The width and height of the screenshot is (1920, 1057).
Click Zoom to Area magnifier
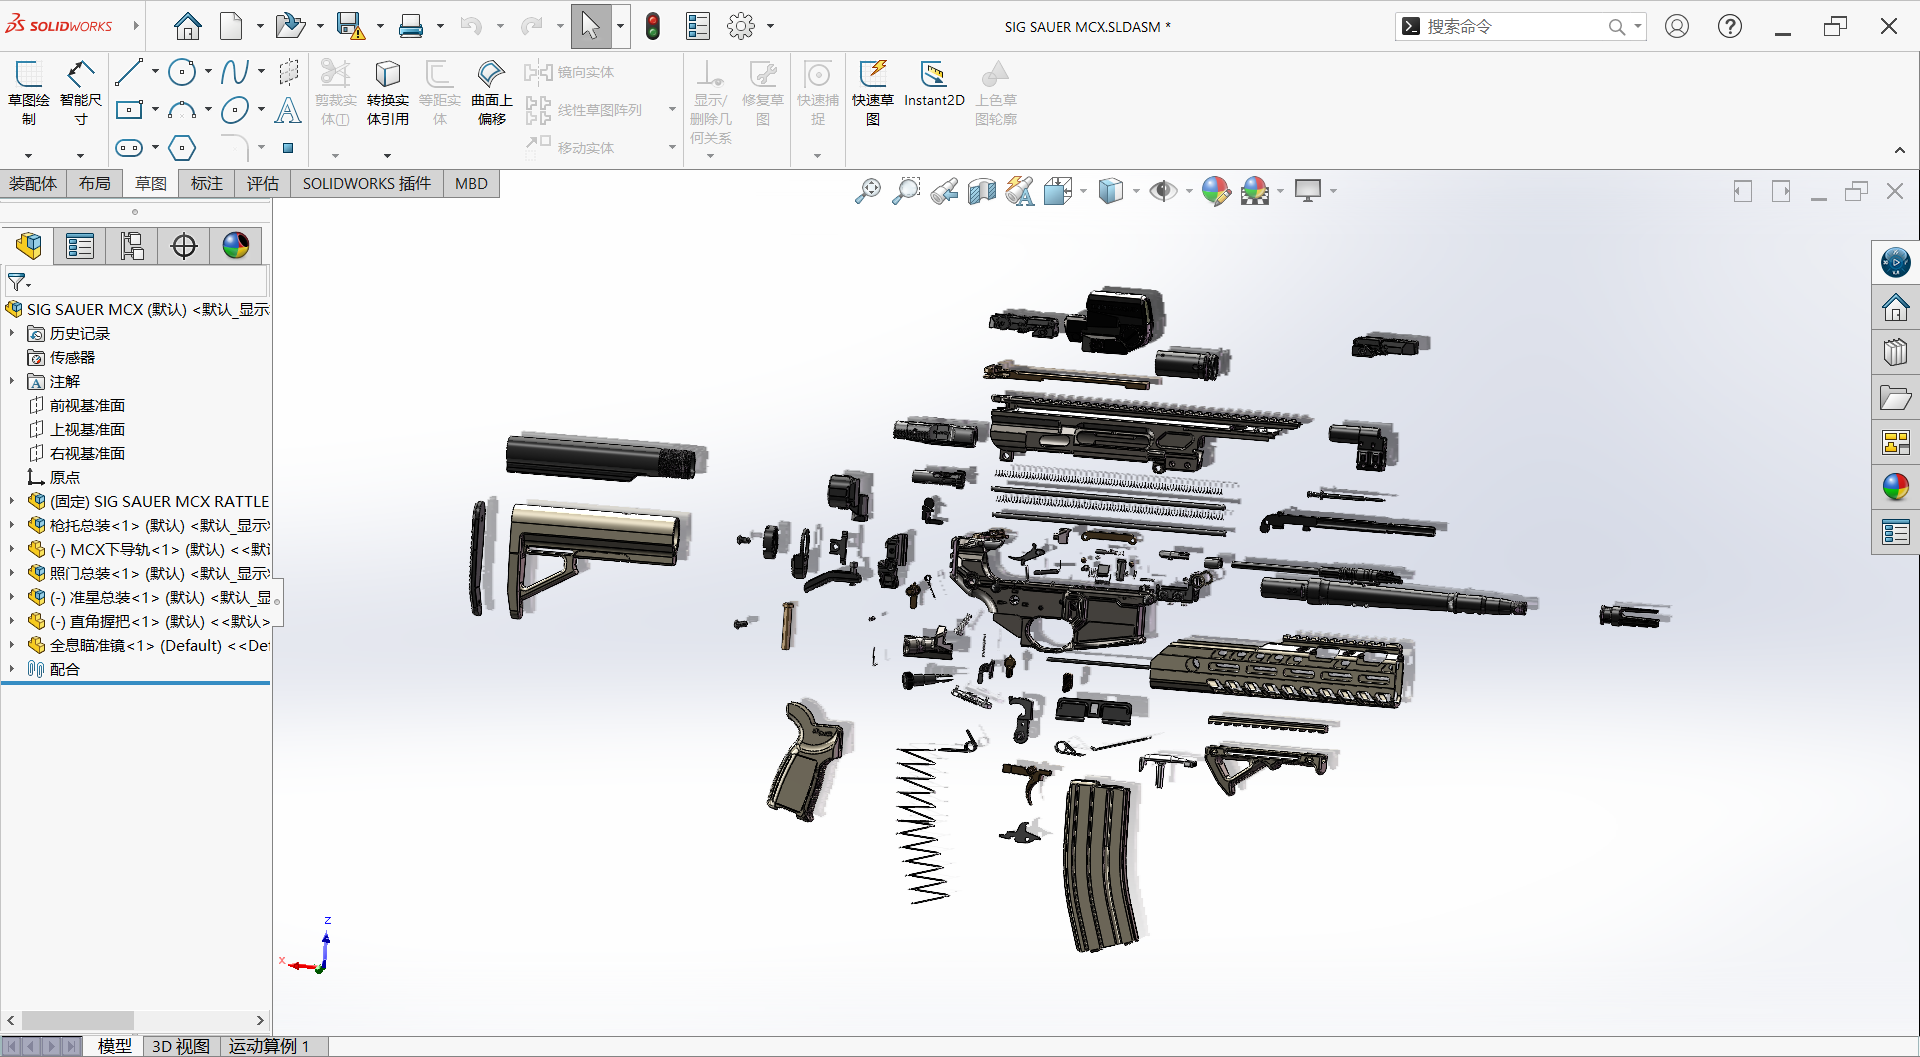[x=906, y=191]
